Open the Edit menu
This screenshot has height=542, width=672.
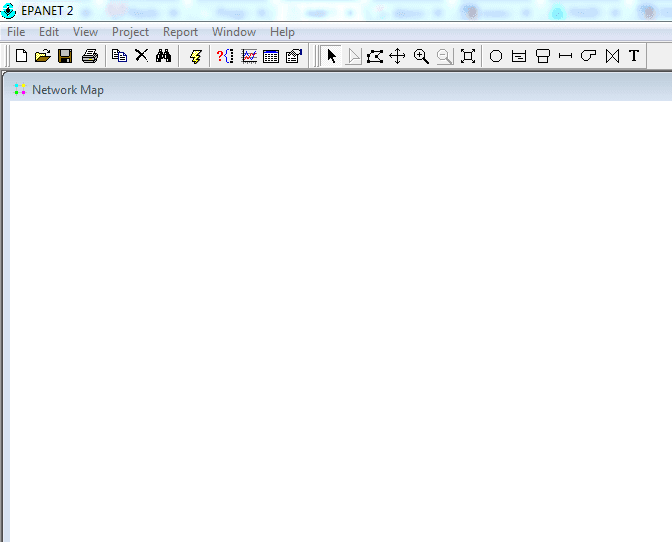point(49,32)
